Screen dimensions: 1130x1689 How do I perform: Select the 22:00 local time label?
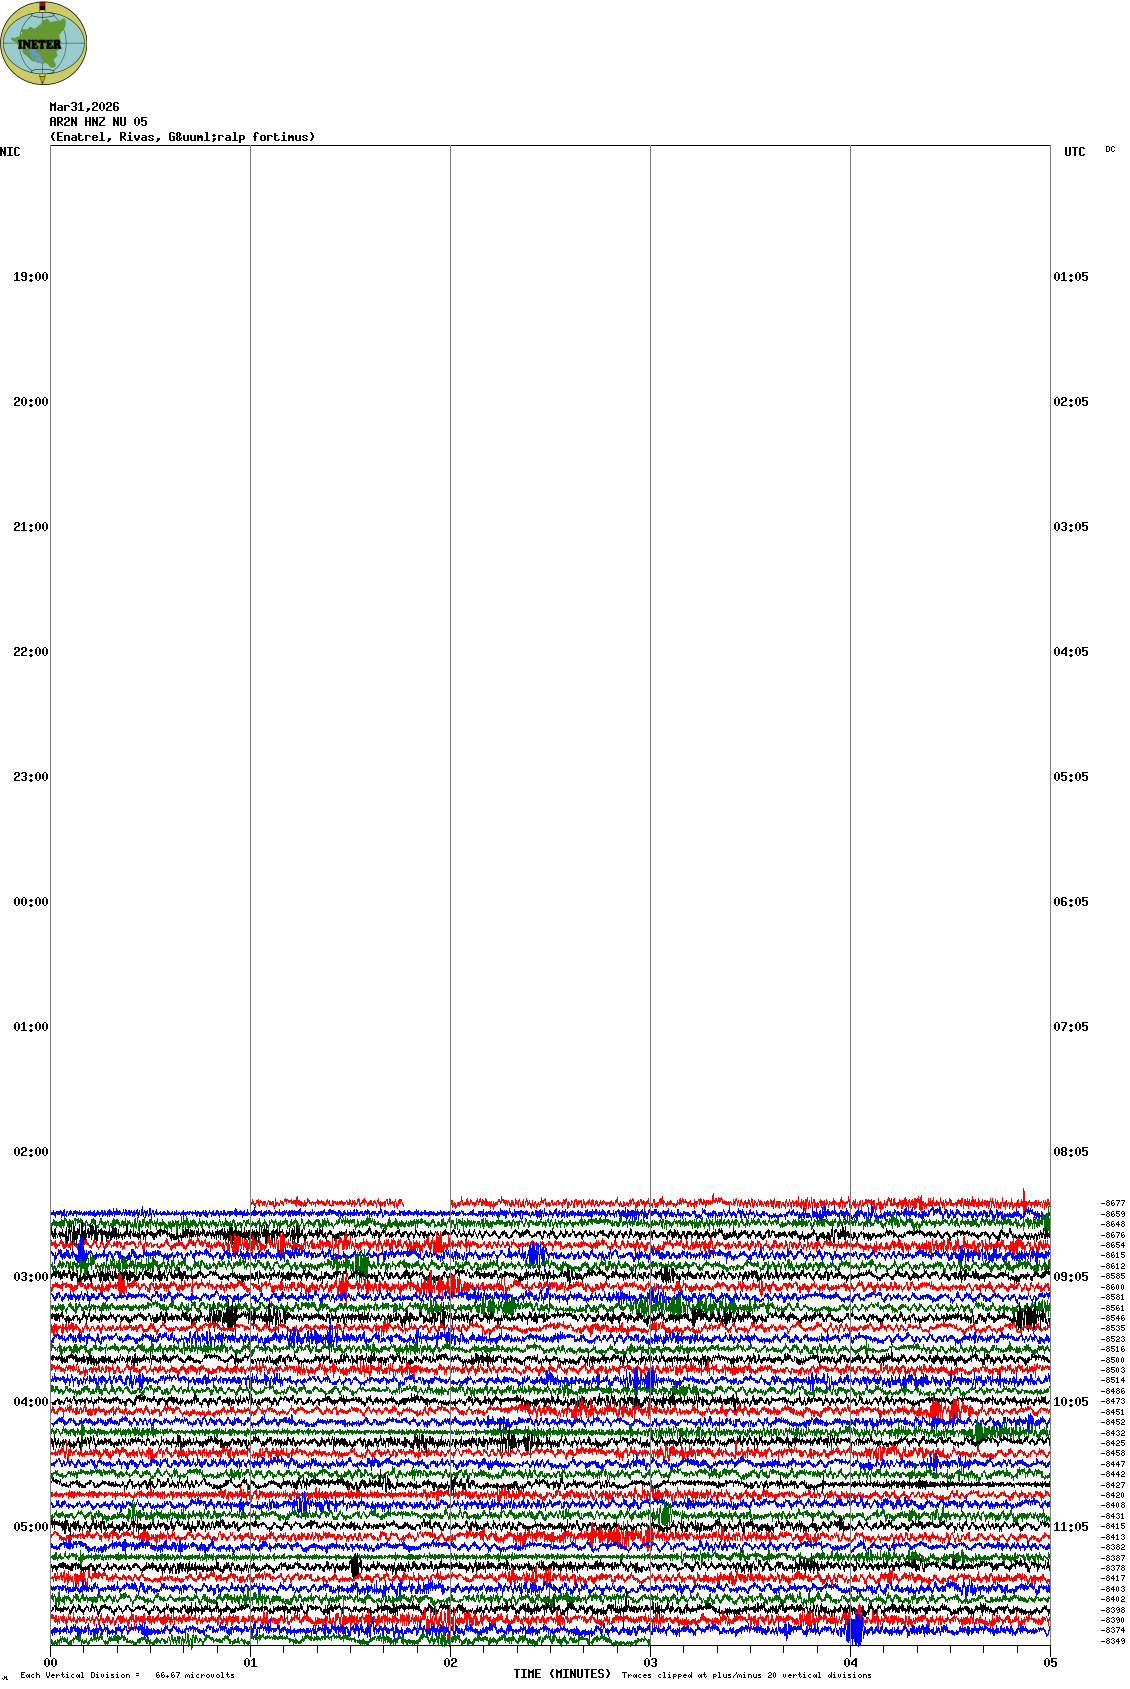30,652
